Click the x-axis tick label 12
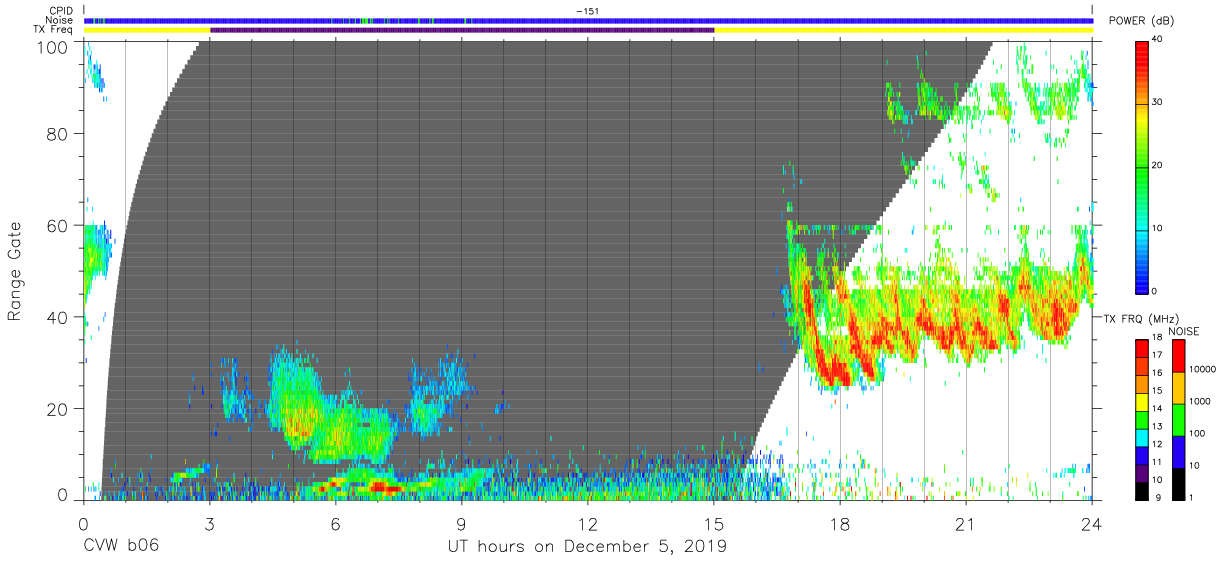Viewport: 1228px width, 567px height. (x=588, y=524)
